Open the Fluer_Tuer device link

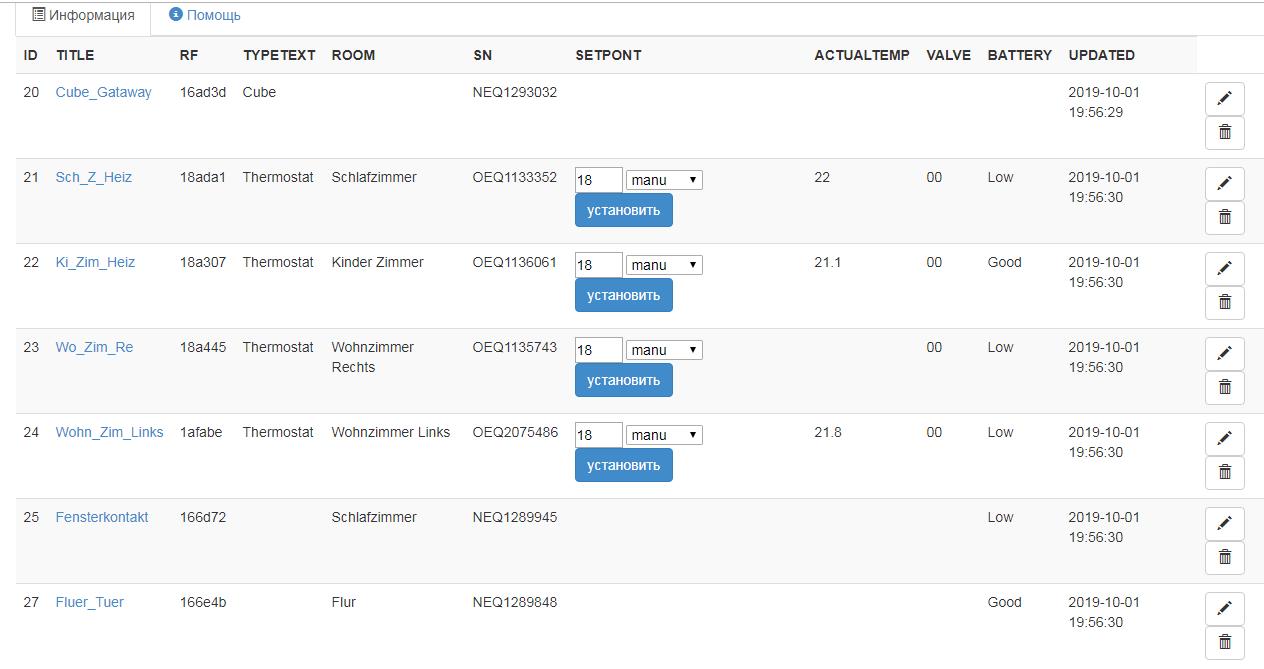90,602
